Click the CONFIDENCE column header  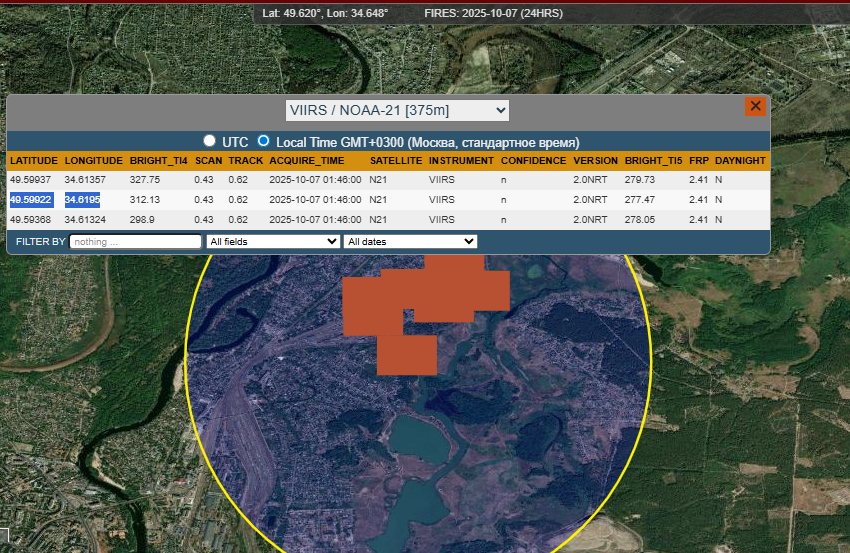[533, 160]
